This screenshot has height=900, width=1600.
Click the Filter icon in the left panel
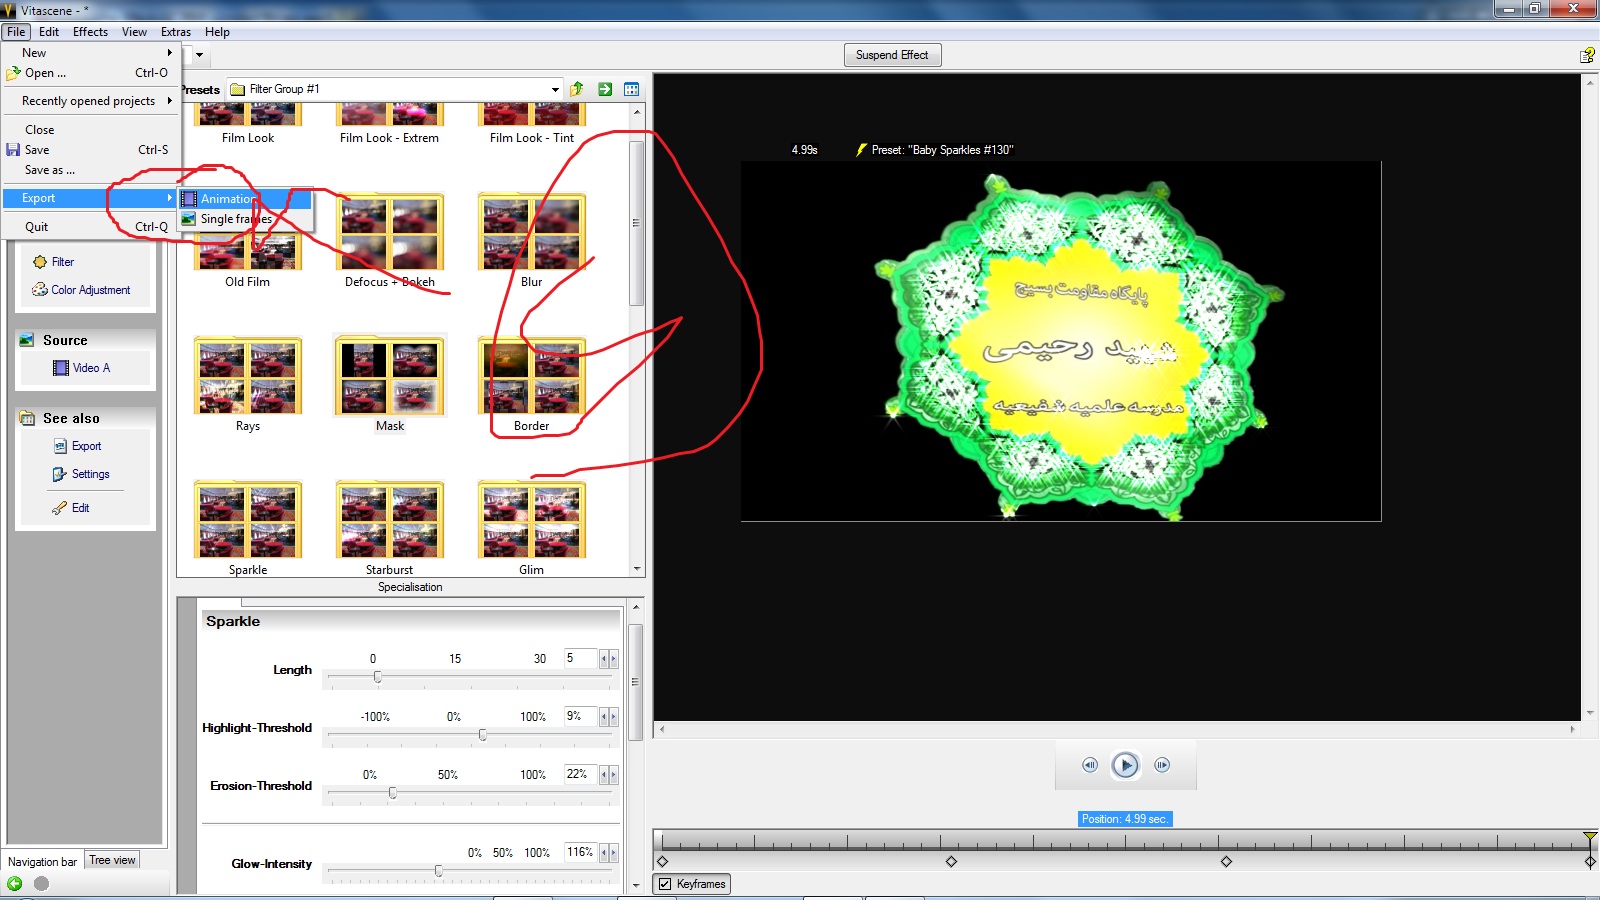click(40, 262)
